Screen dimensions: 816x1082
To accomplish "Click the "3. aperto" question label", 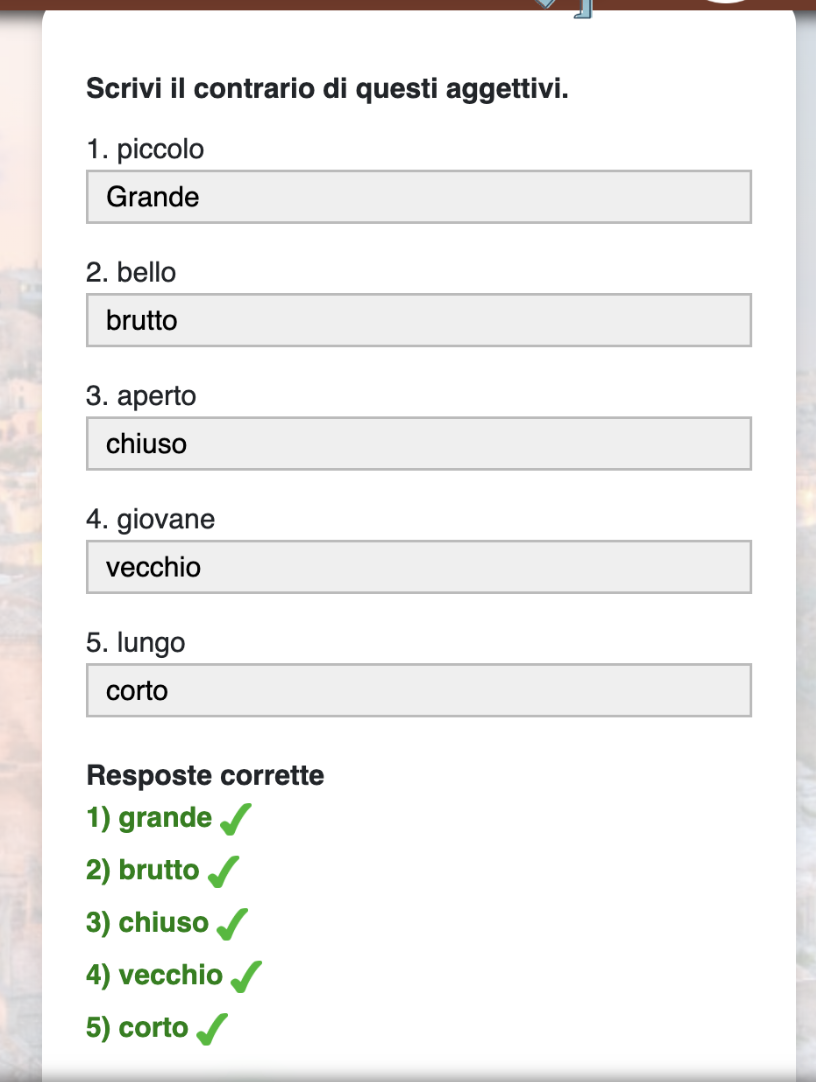I will click(x=141, y=396).
